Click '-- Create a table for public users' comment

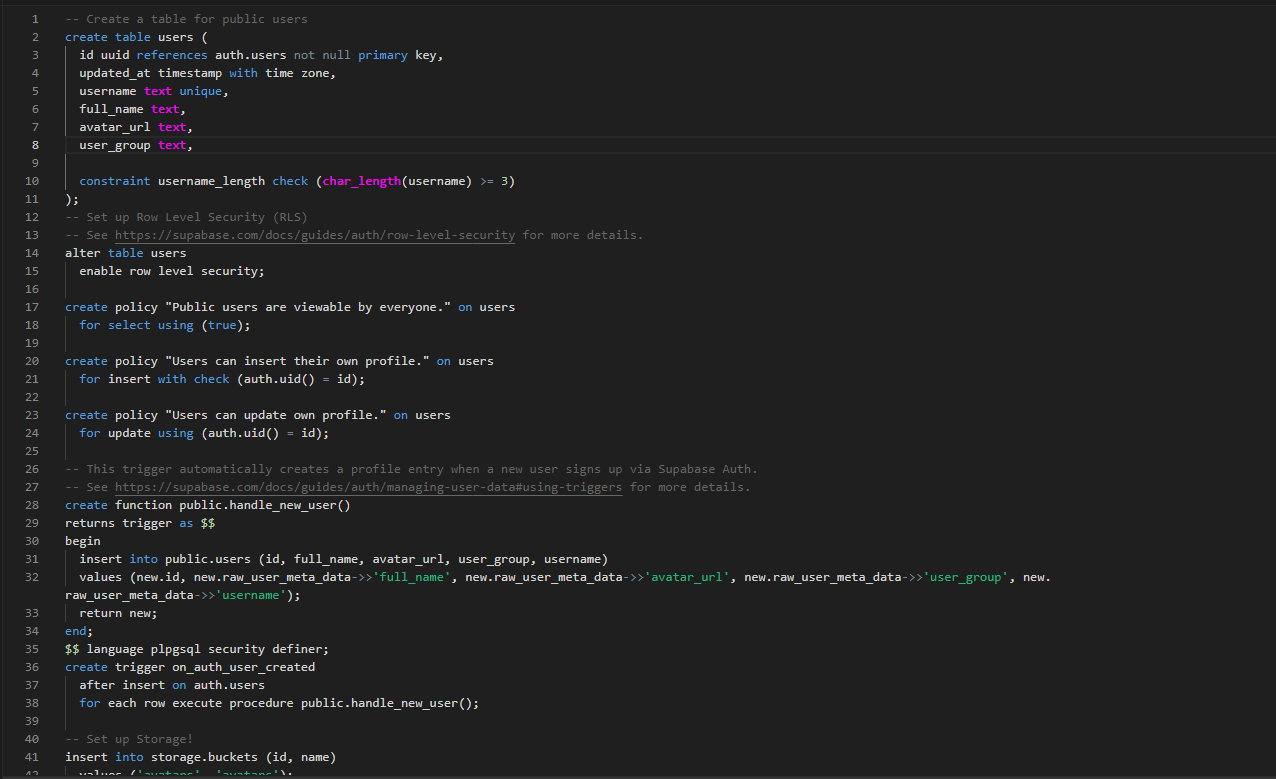[186, 19]
